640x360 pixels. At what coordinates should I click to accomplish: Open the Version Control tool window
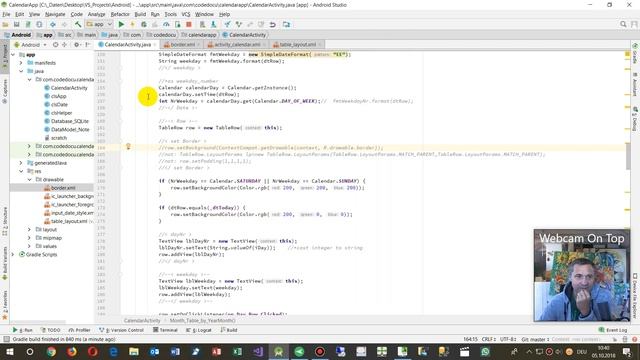pyautogui.click(x=121, y=330)
